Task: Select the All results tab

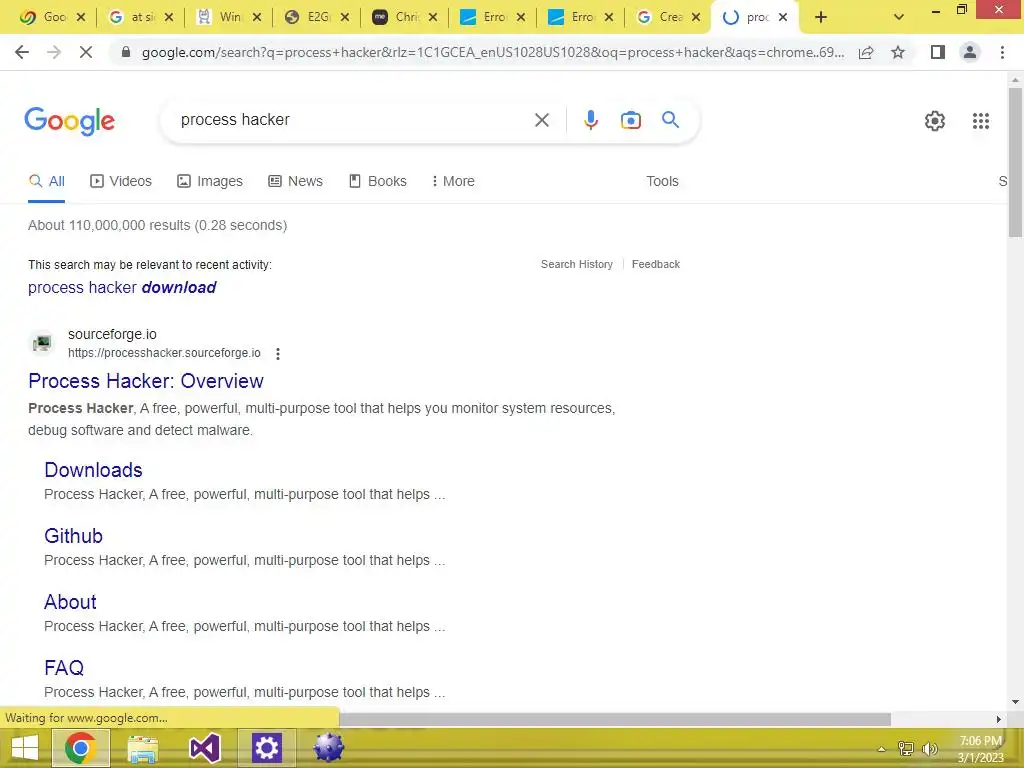Action: pyautogui.click(x=46, y=181)
